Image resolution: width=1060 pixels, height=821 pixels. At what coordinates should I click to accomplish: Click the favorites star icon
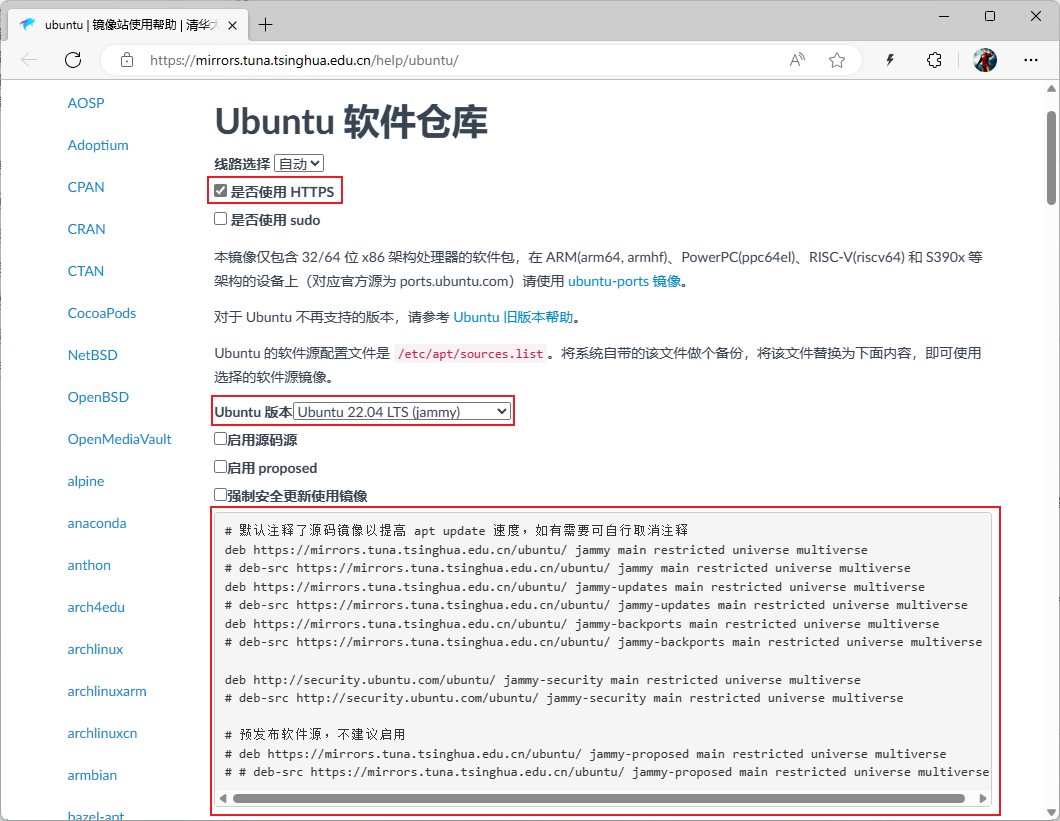point(837,60)
